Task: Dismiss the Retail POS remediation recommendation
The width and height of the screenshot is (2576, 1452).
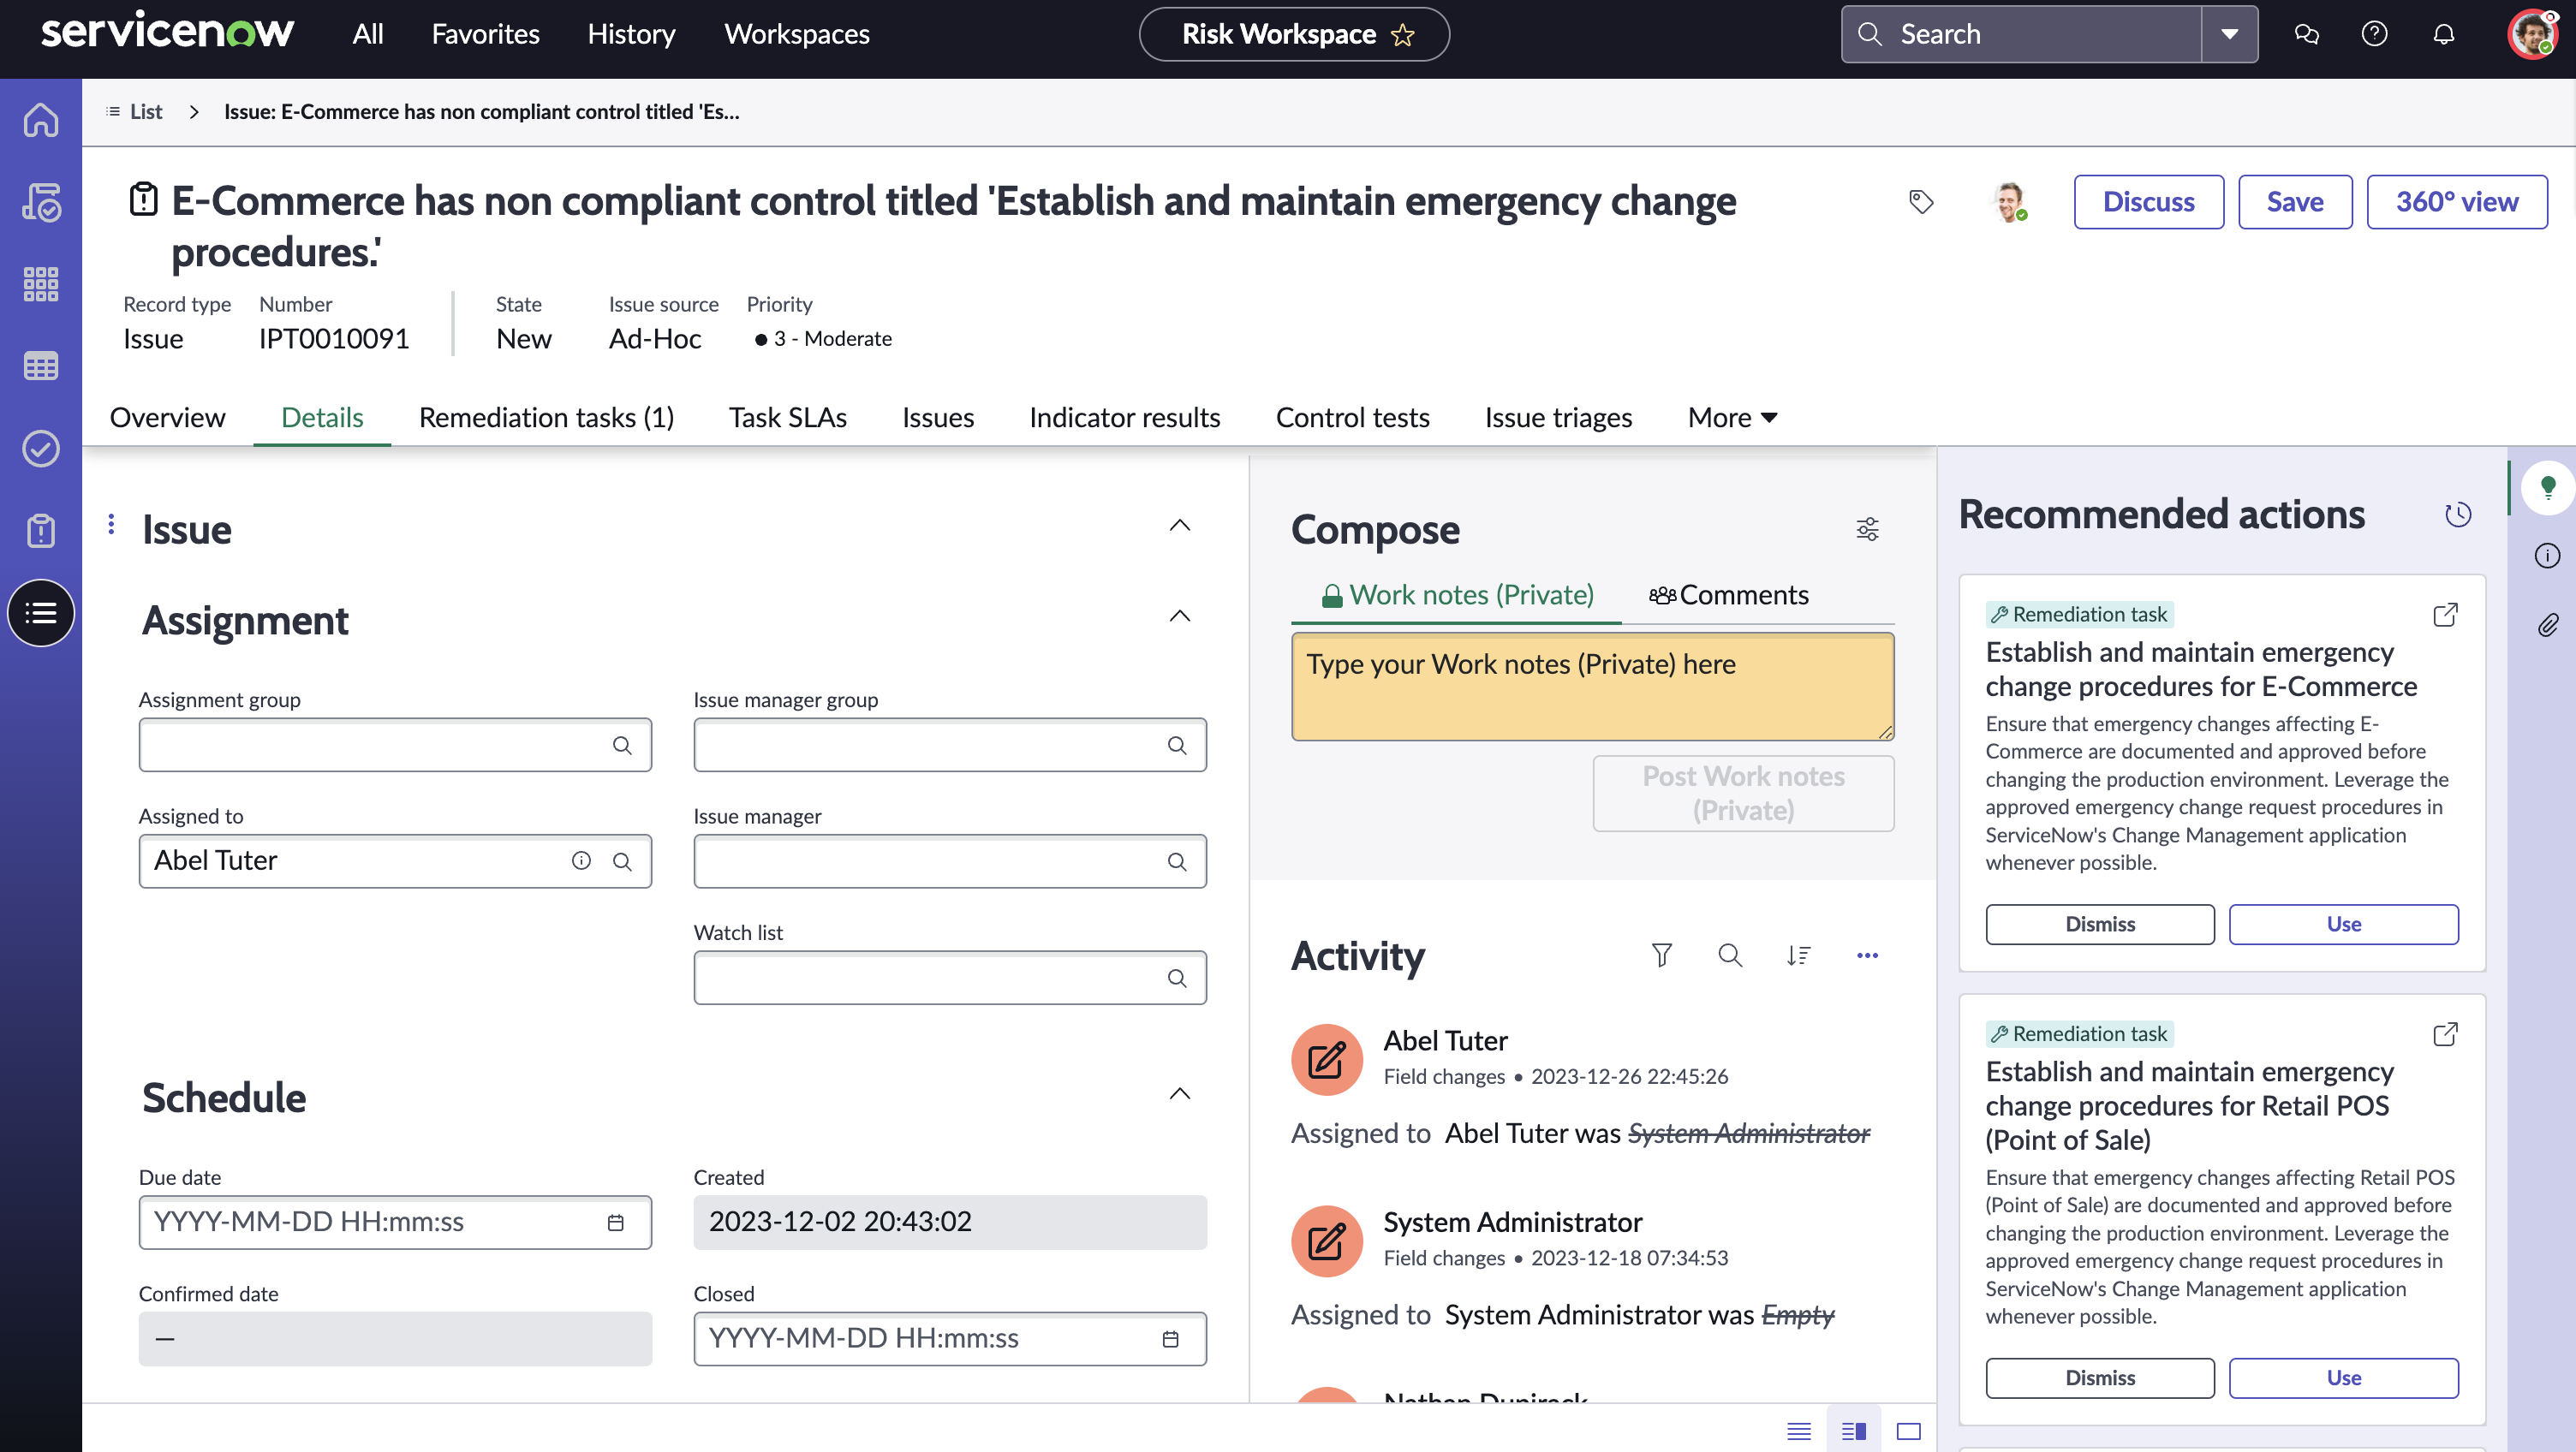Action: pyautogui.click(x=2100, y=1378)
